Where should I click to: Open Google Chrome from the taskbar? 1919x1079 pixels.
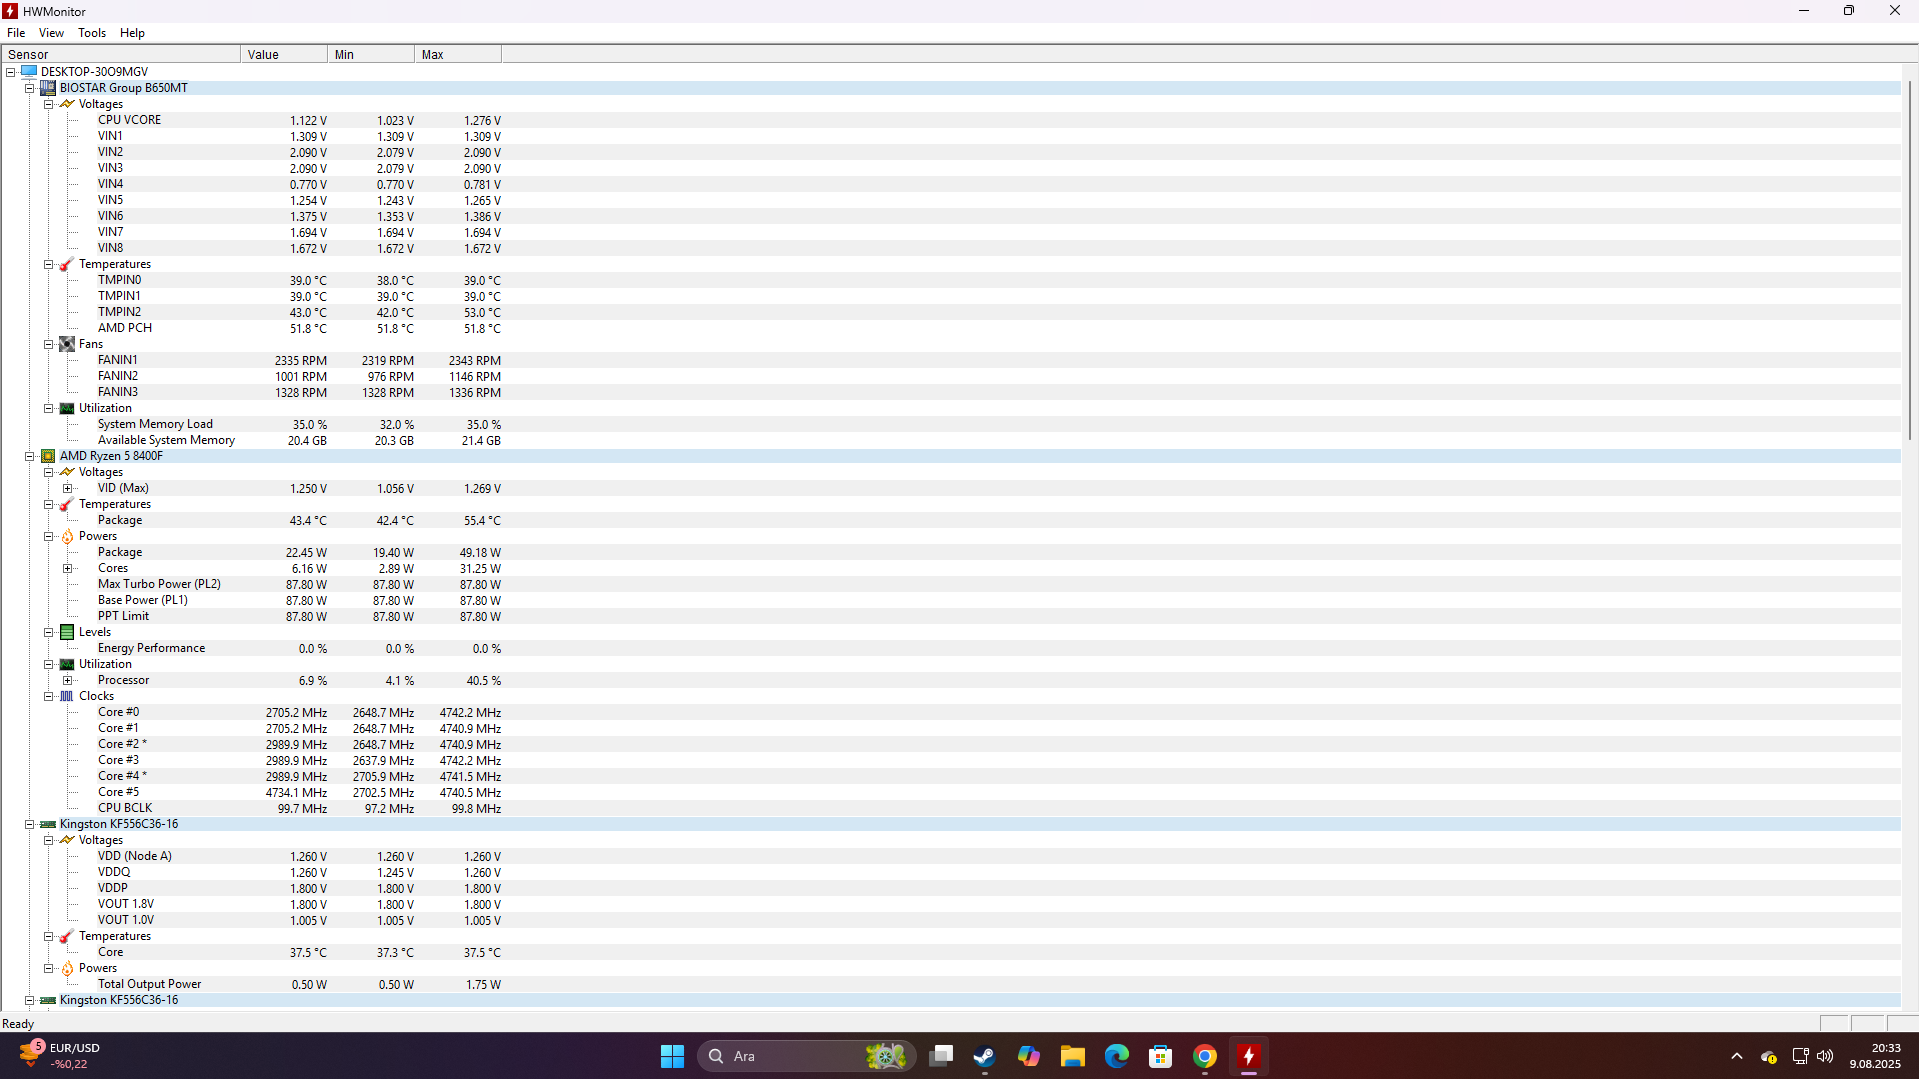coord(1204,1056)
